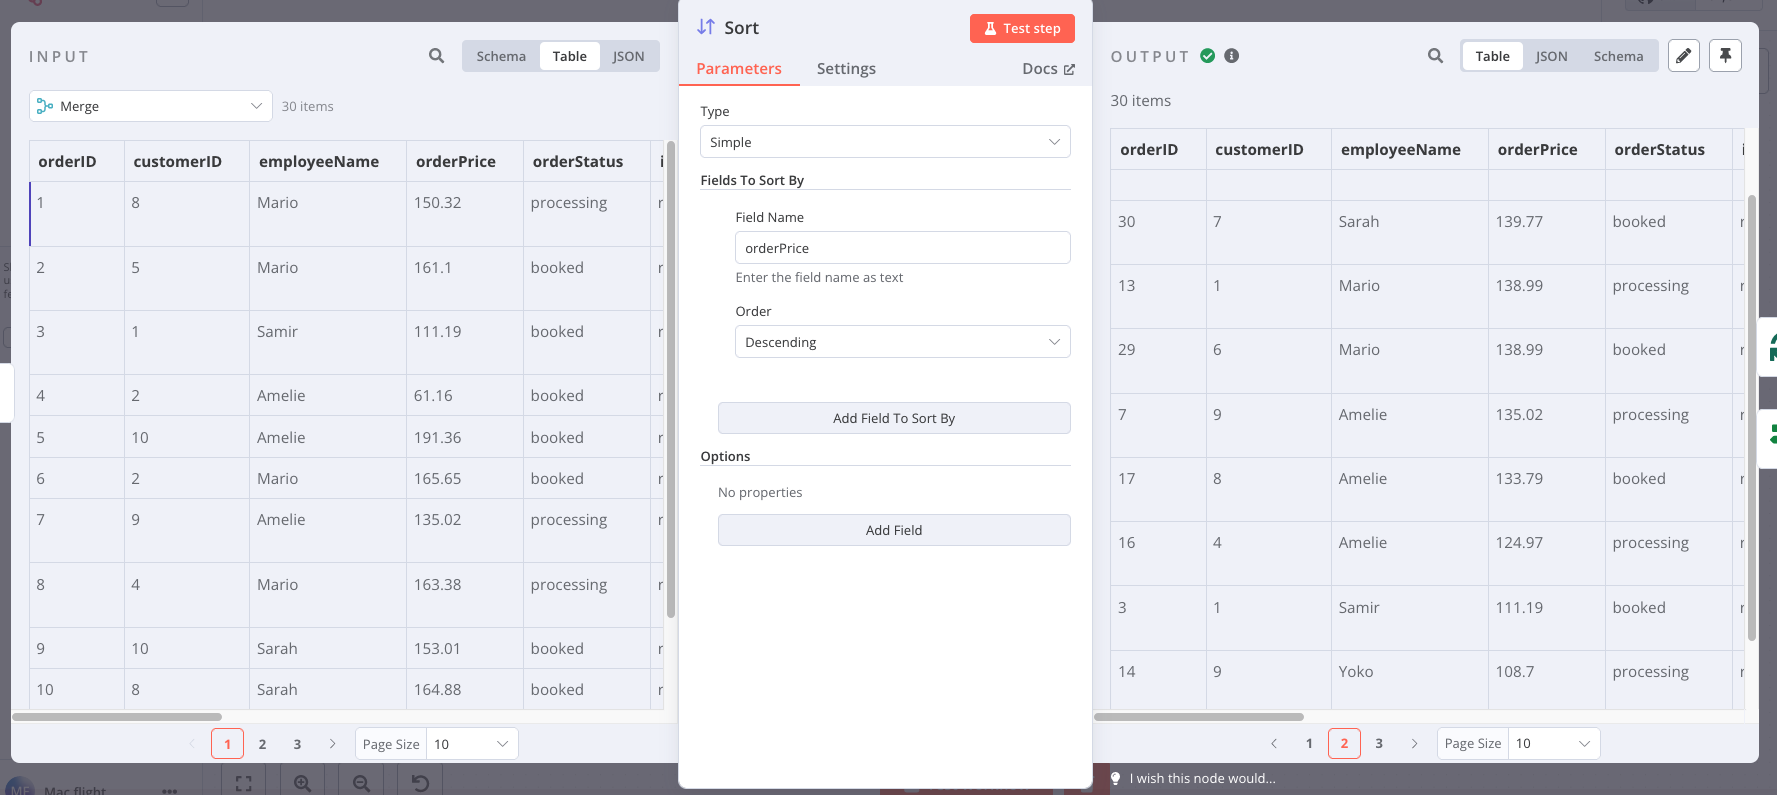Search the INPUT panel data
Viewport: 1777px width, 795px height.
coord(436,56)
